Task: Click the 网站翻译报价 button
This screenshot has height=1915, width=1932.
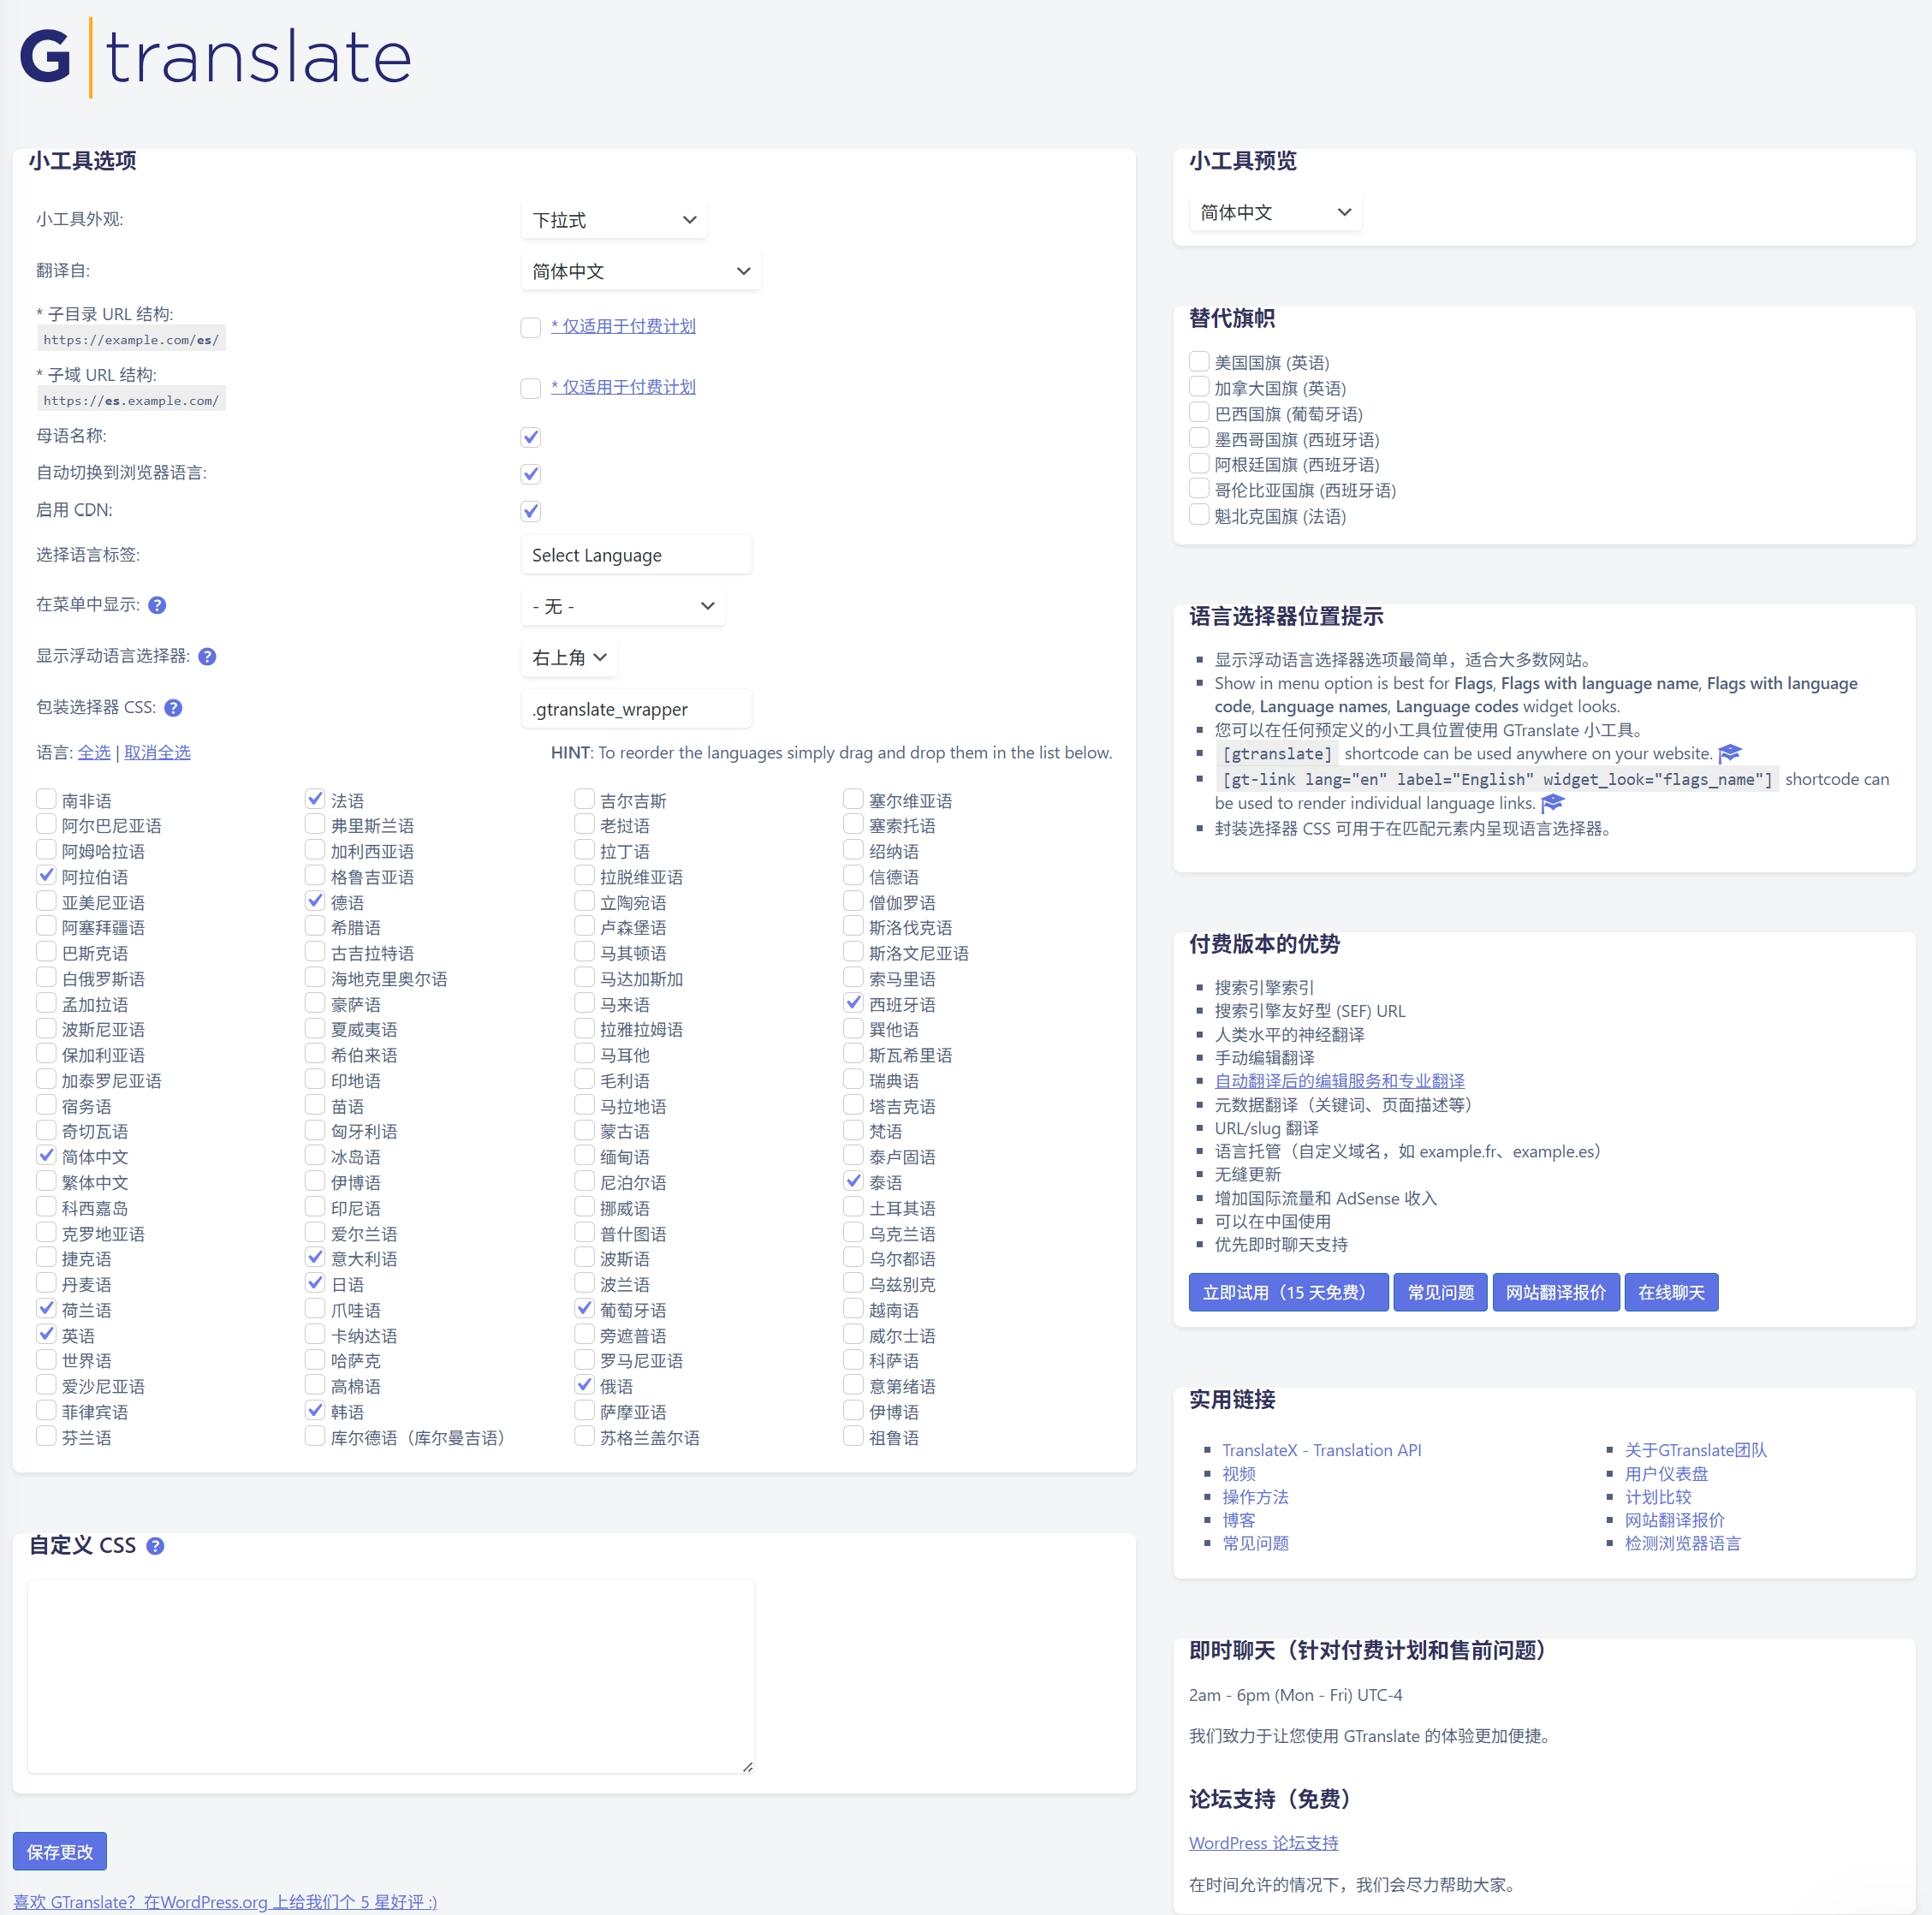Action: tap(1555, 1292)
